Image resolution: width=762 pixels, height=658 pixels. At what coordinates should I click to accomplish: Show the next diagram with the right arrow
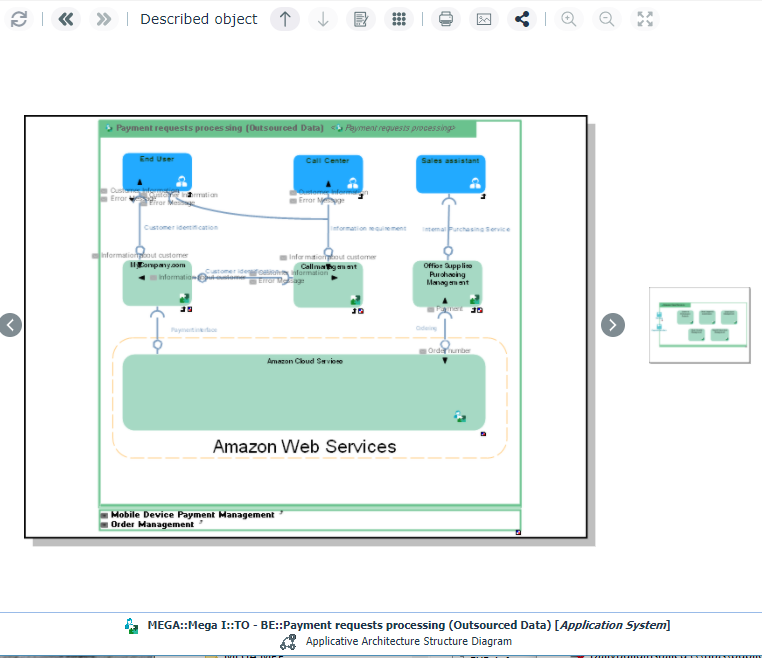tap(612, 325)
